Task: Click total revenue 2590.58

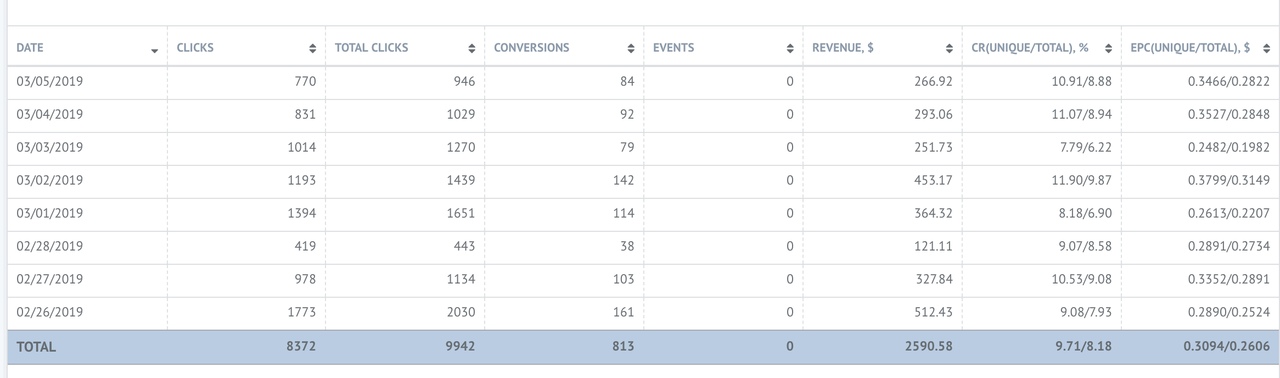Action: tap(929, 347)
